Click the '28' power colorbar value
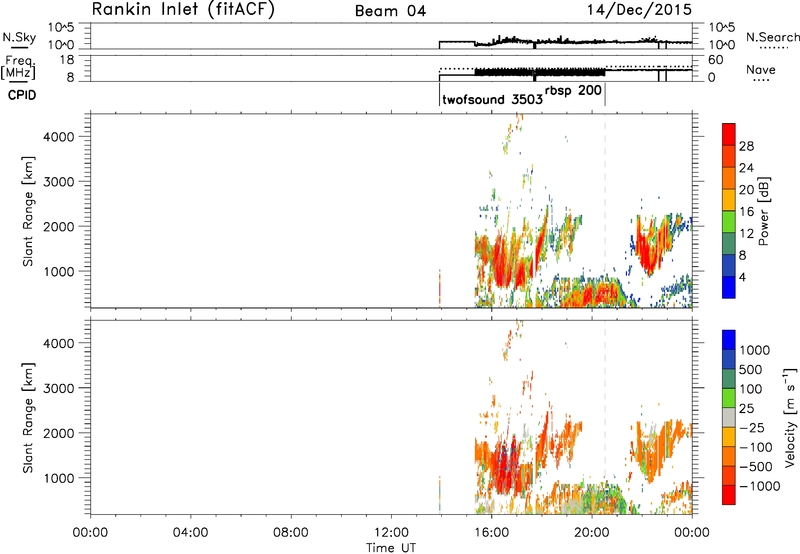The height and width of the screenshot is (554, 800). tap(746, 146)
